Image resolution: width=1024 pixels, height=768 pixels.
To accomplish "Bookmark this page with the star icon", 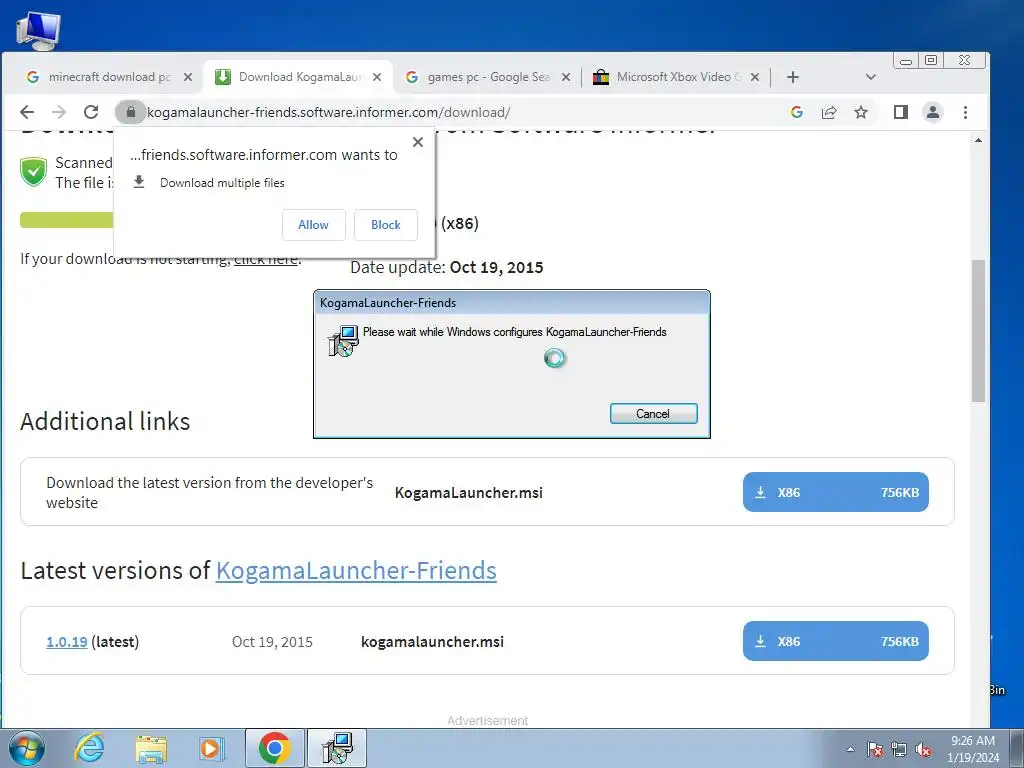I will [x=861, y=112].
